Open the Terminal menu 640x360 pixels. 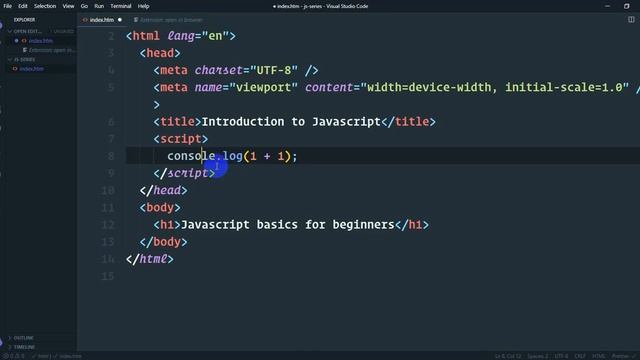pyautogui.click(x=121, y=6)
